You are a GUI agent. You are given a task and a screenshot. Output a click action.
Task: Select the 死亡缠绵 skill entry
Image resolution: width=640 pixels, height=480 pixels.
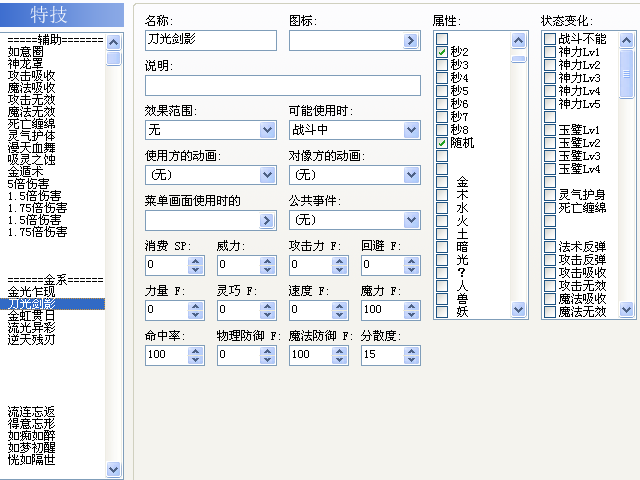tap(31, 124)
